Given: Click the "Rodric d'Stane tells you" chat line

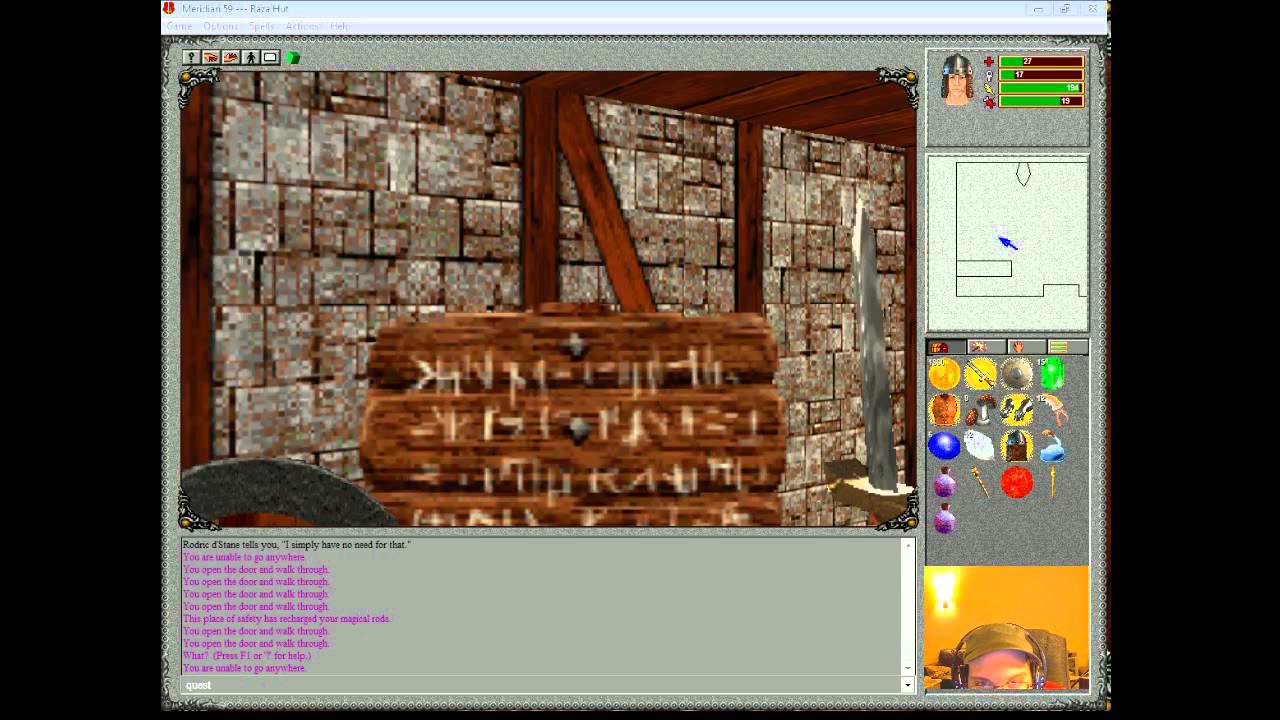Looking at the screenshot, I should tap(296, 545).
